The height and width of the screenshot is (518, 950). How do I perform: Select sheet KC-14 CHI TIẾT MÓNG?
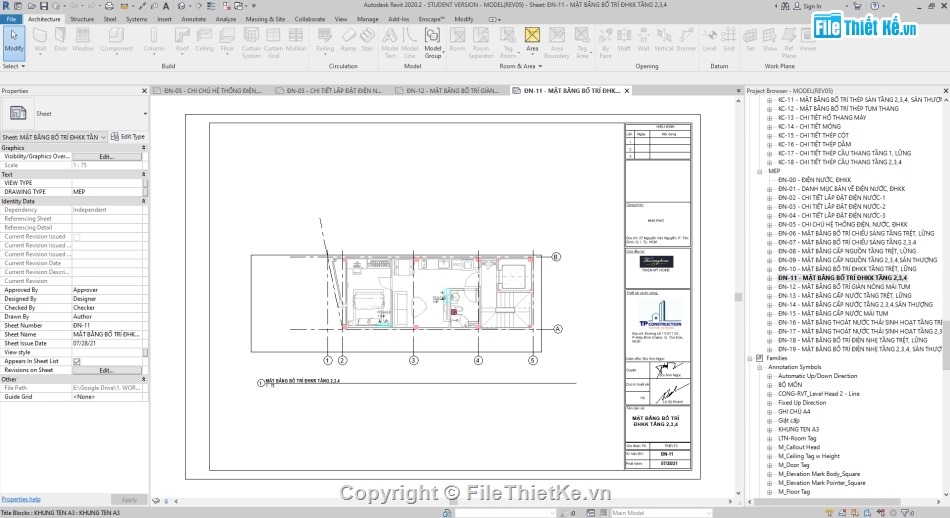coord(809,127)
